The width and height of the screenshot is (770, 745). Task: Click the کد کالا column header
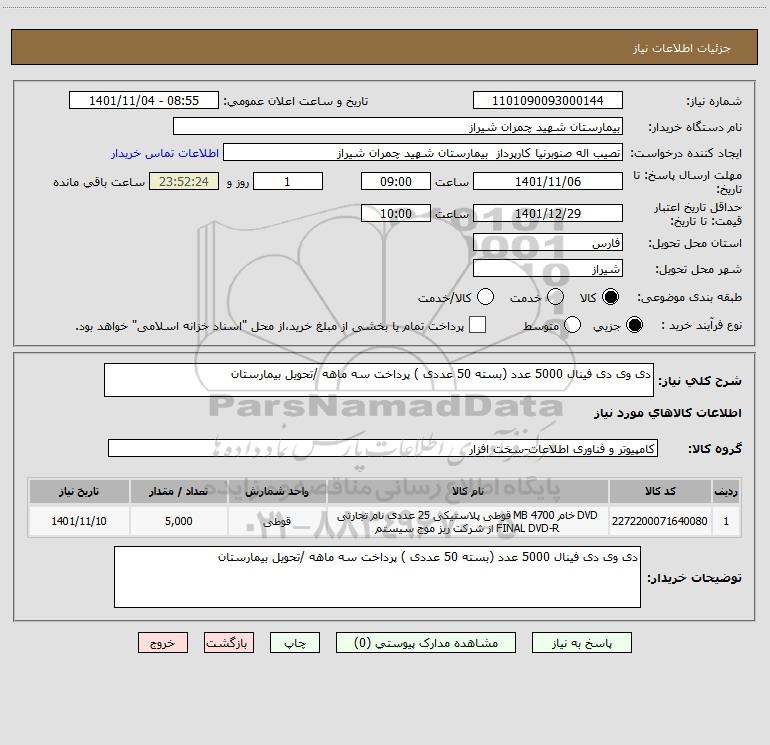tap(660, 491)
